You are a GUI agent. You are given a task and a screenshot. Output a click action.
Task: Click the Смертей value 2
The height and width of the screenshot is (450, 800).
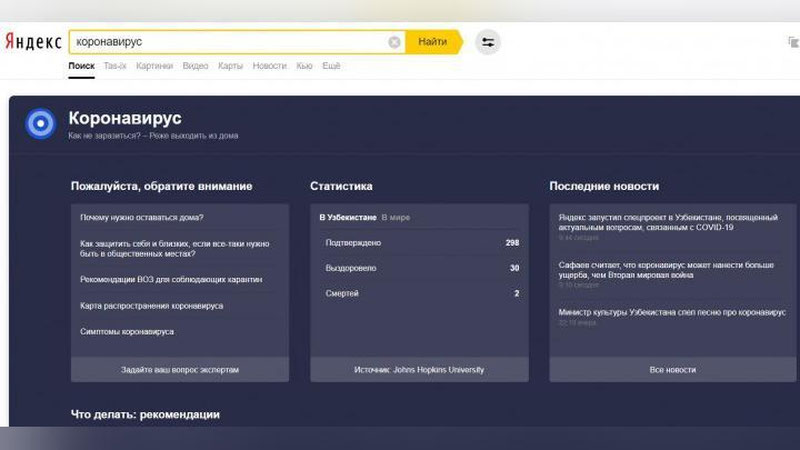point(517,293)
